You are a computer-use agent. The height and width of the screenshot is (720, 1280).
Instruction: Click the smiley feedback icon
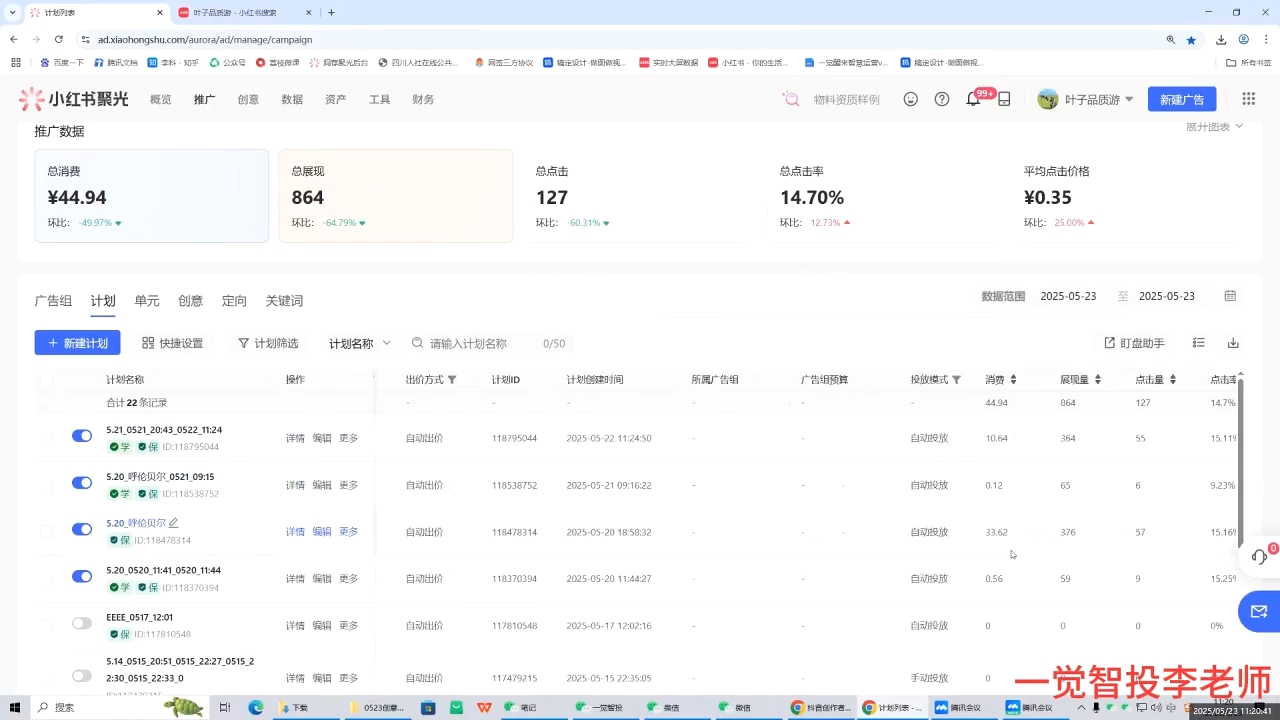click(x=911, y=99)
